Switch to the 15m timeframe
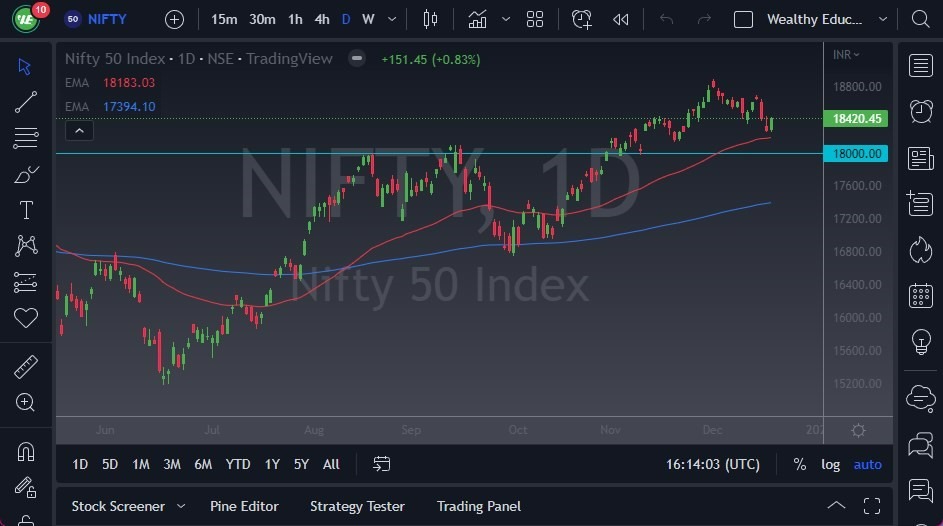The image size is (943, 526). pyautogui.click(x=224, y=19)
